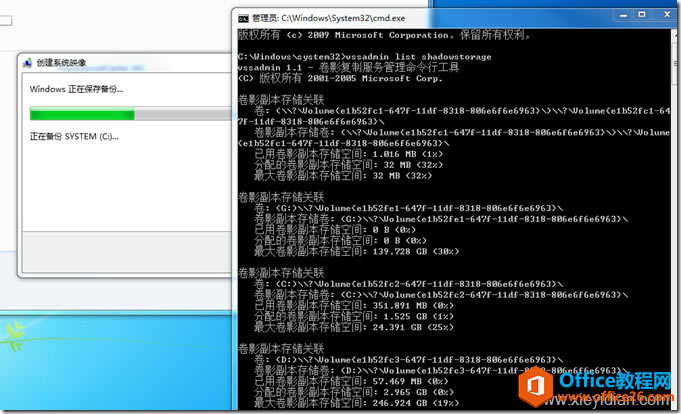Click the (G:) shadow storage volume line
This screenshot has width=681, height=414.
point(441,219)
